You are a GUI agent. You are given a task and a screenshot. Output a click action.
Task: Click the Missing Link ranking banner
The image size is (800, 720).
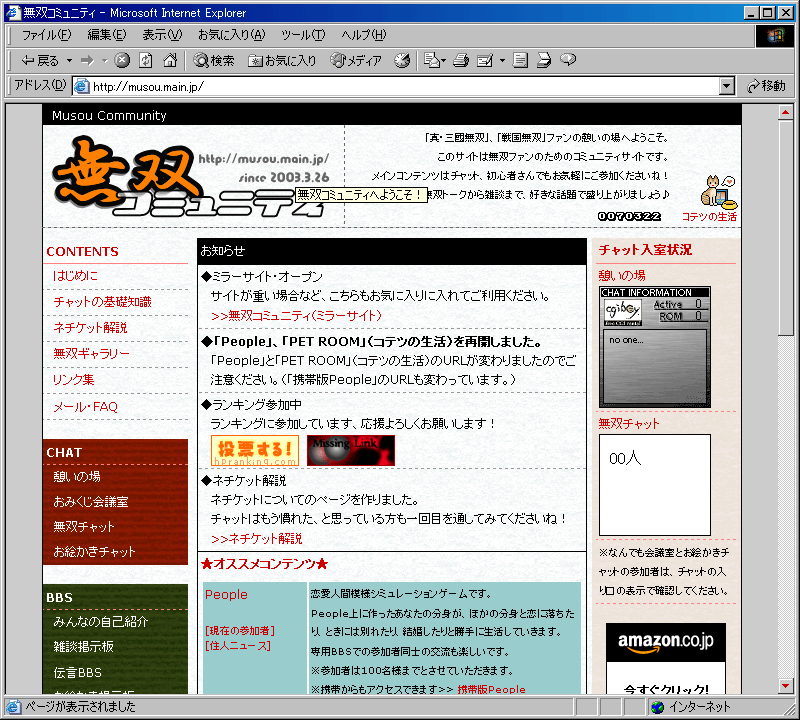(351, 450)
